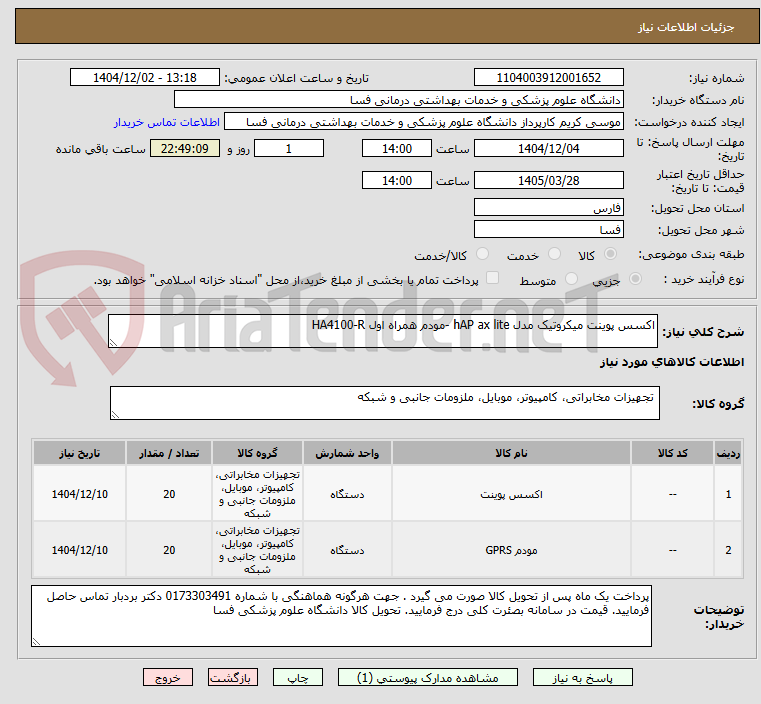Open اطلاعات تماس خریدار link

pos(166,122)
